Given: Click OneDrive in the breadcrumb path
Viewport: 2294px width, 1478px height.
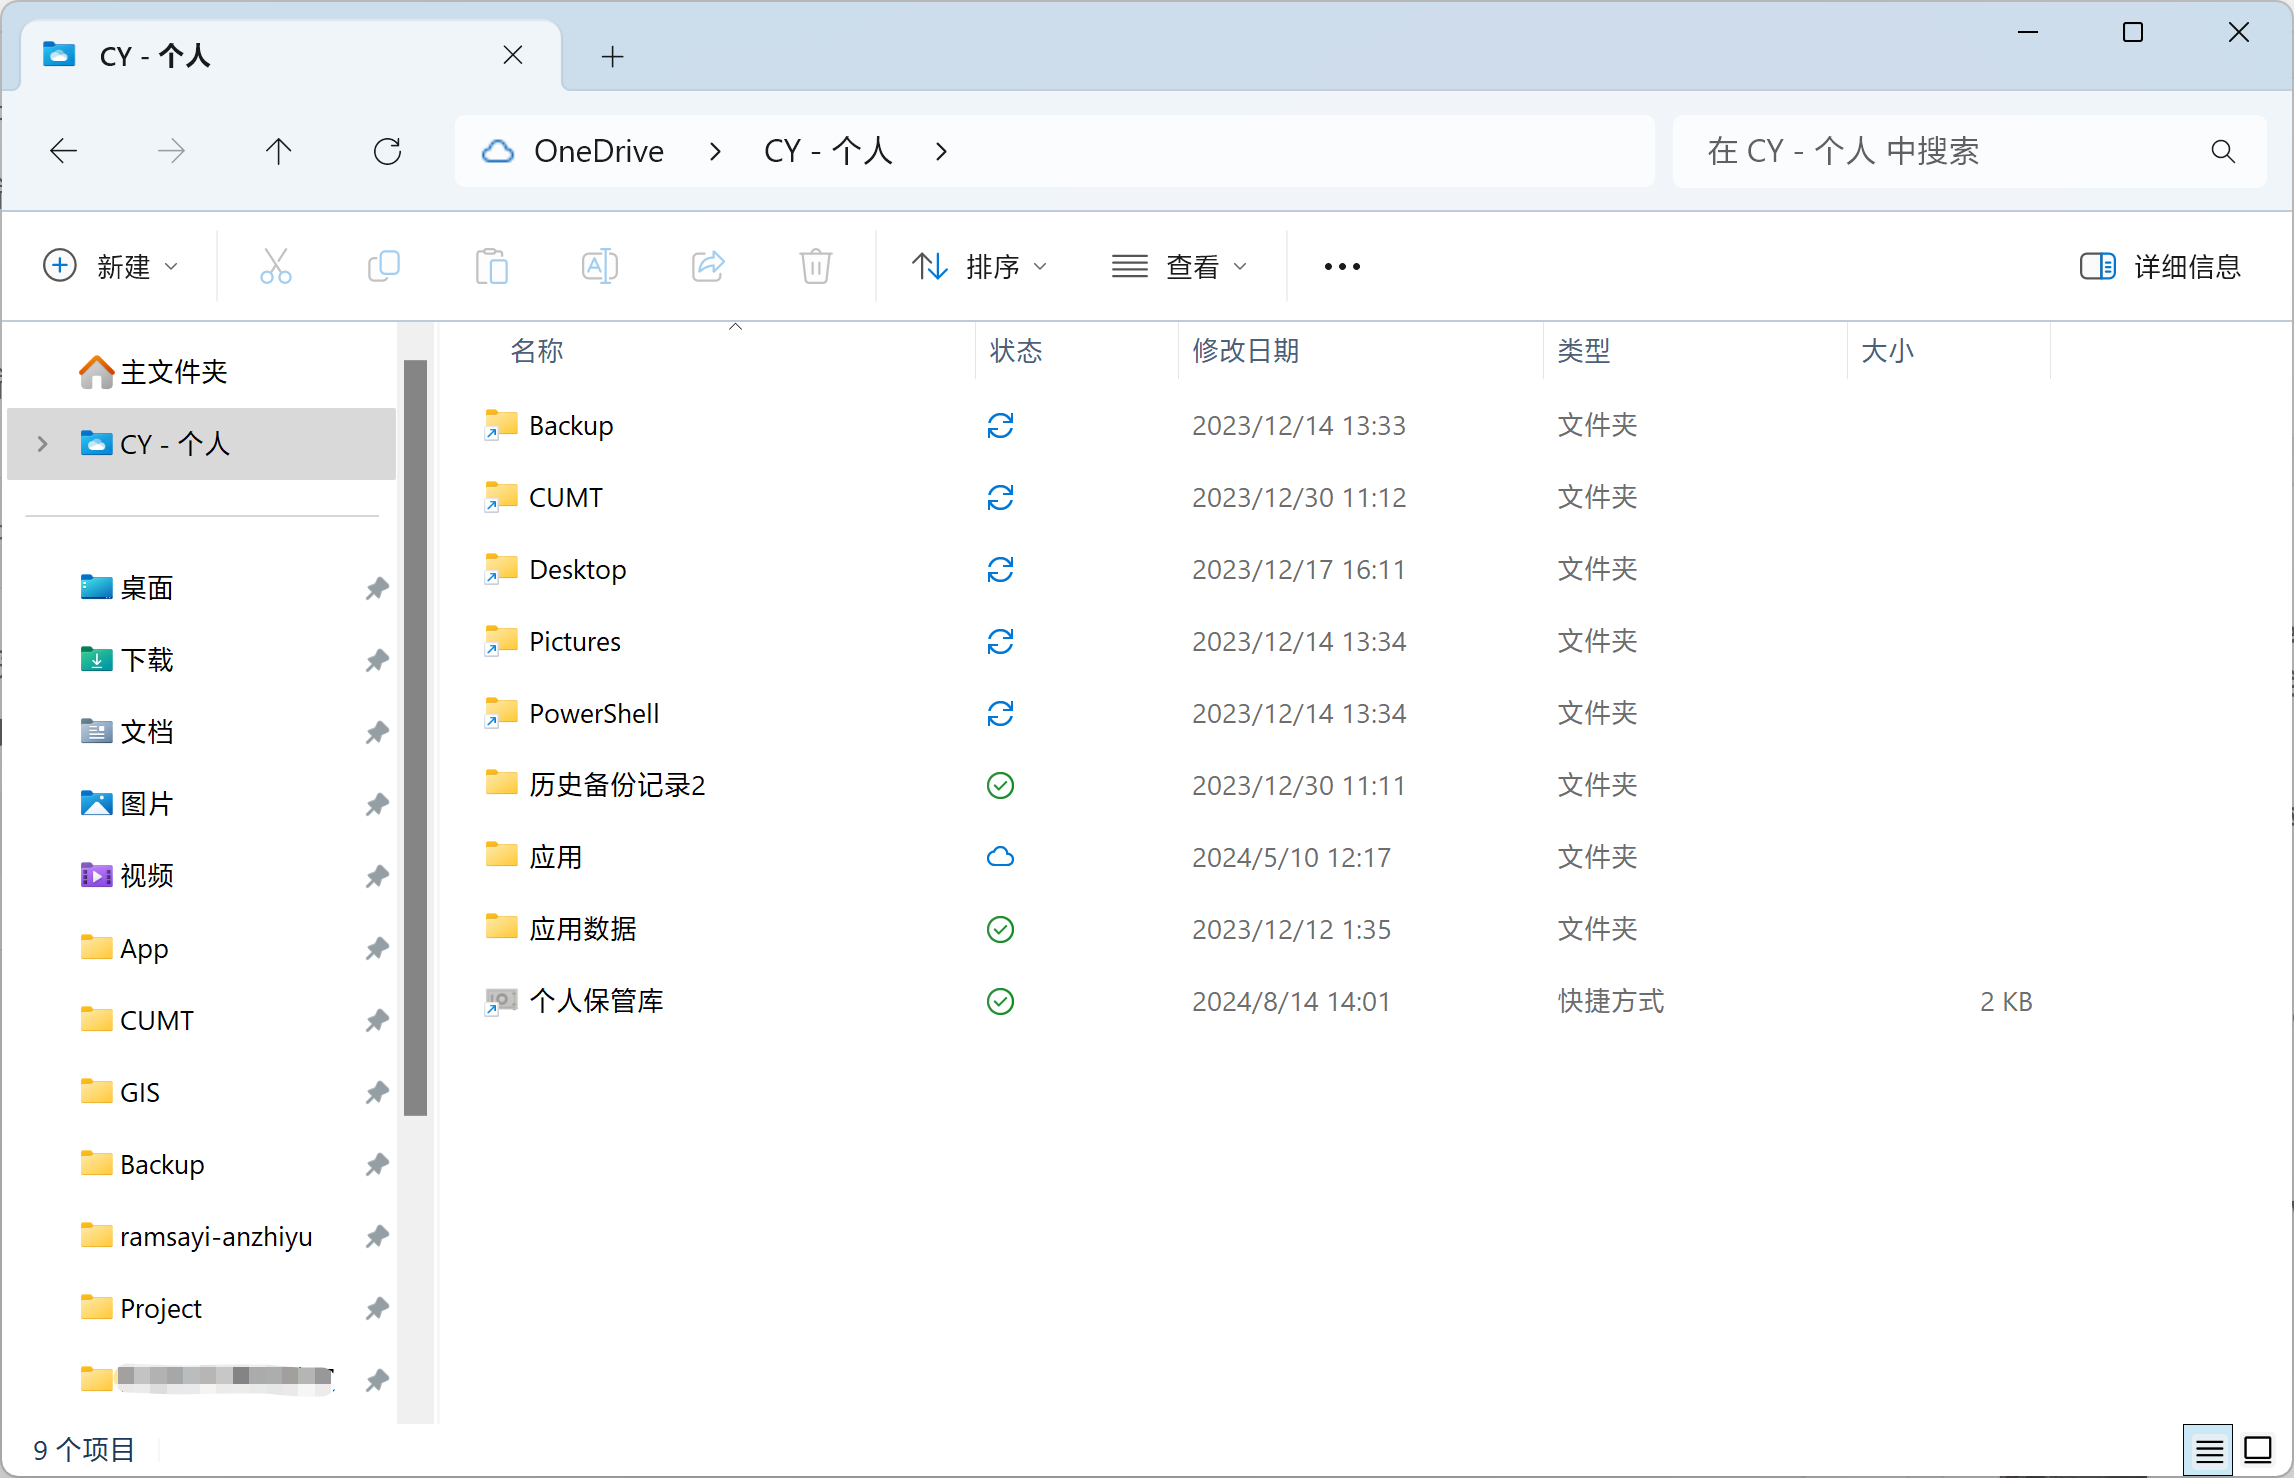Looking at the screenshot, I should 598,151.
